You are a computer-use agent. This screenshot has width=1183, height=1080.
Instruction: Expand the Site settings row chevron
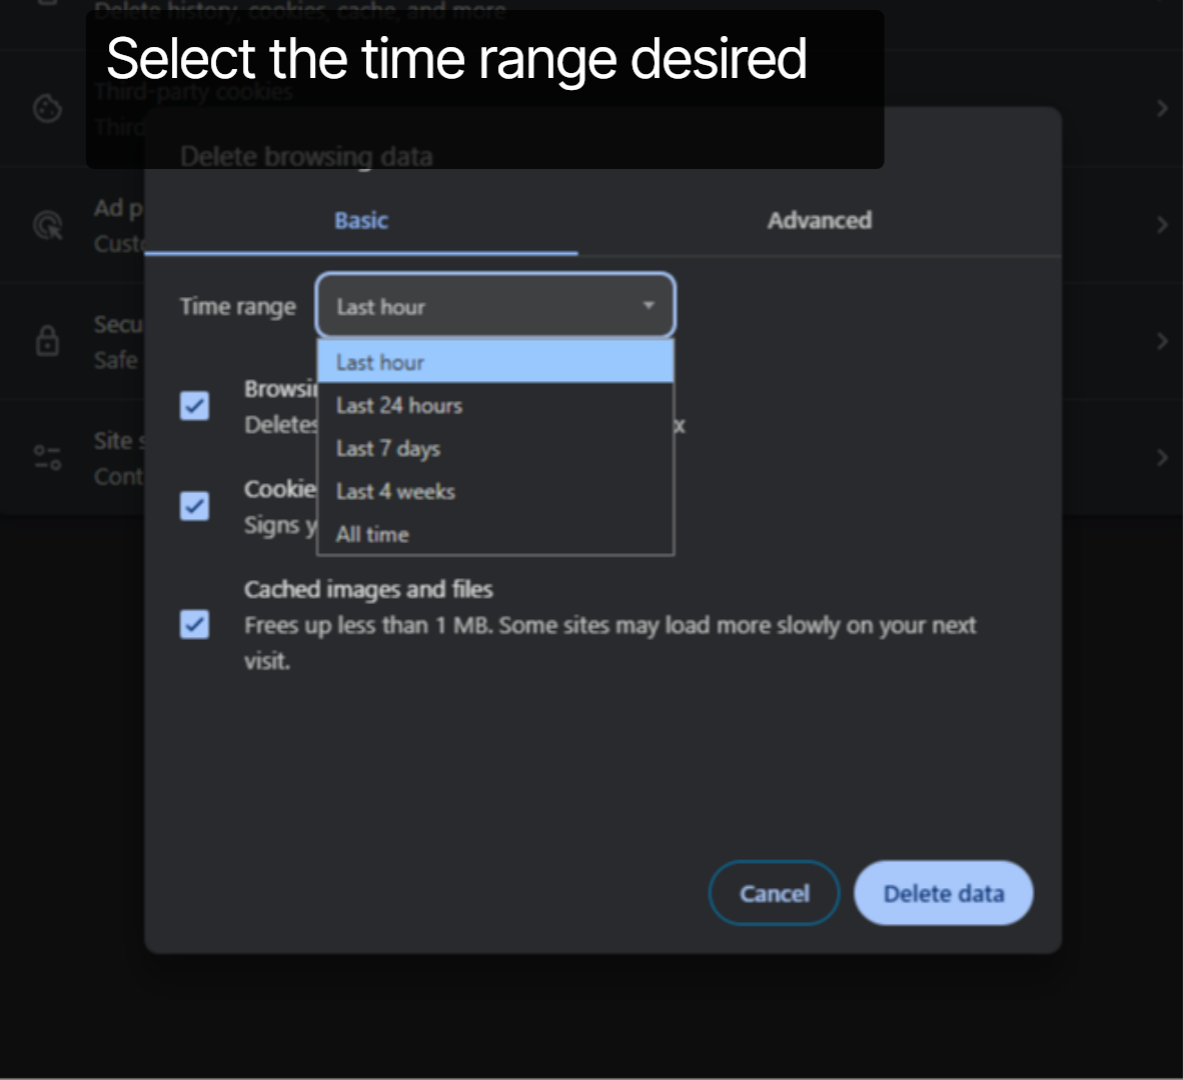point(1161,457)
